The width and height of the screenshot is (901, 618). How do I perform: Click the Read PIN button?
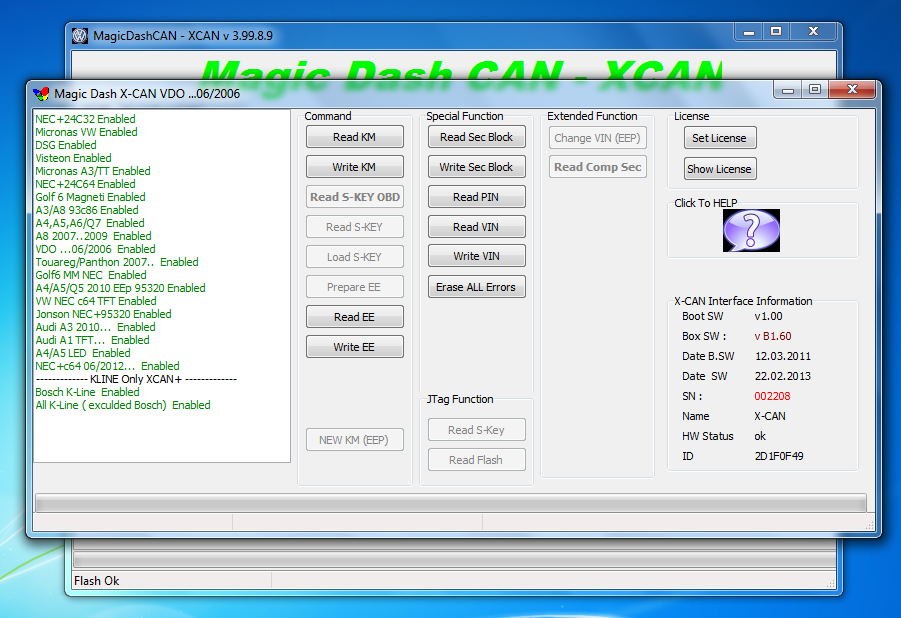point(476,196)
